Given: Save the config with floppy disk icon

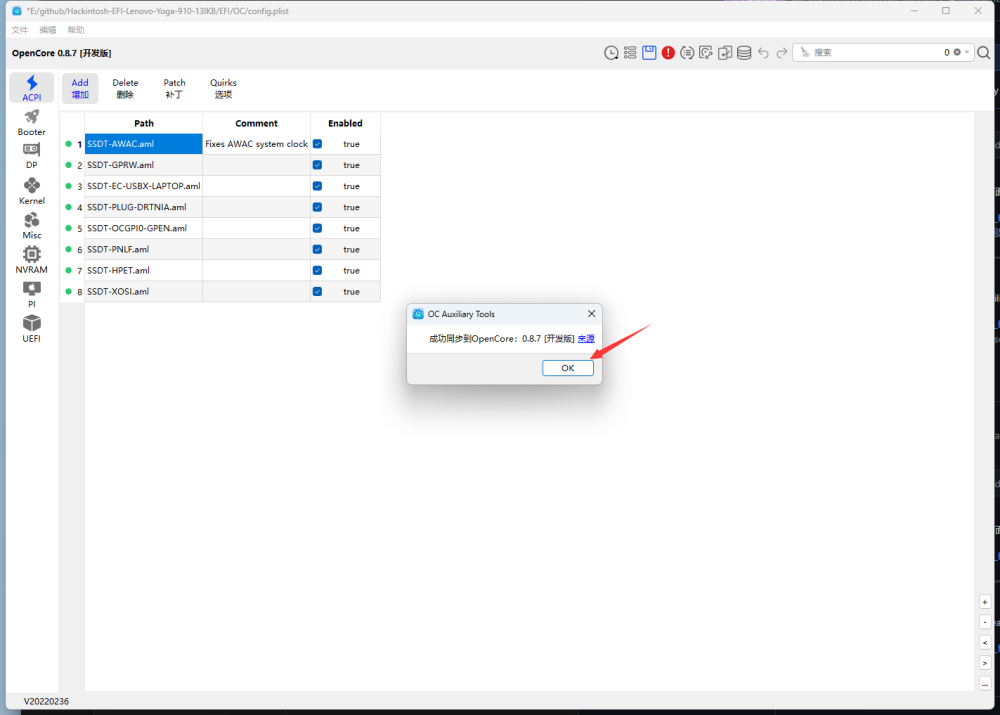Looking at the screenshot, I should (x=649, y=53).
